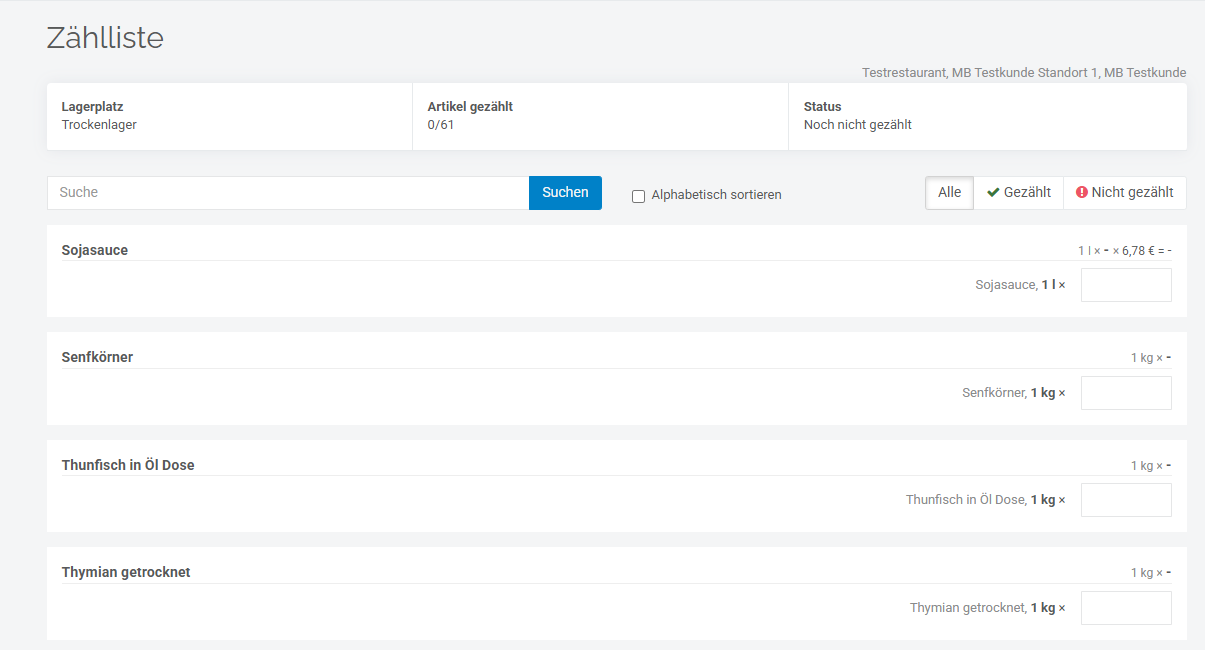Click the Artikel gezählt 0/61 counter
The width and height of the screenshot is (1205, 650).
point(600,116)
